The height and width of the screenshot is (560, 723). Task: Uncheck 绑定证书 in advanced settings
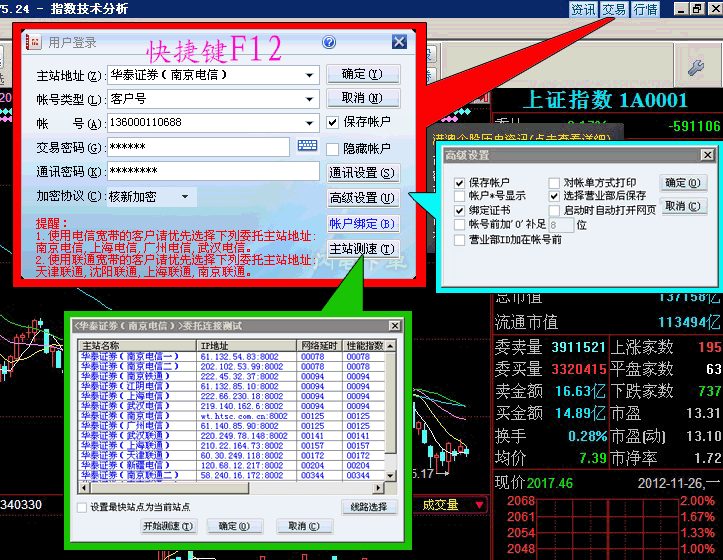[460, 211]
